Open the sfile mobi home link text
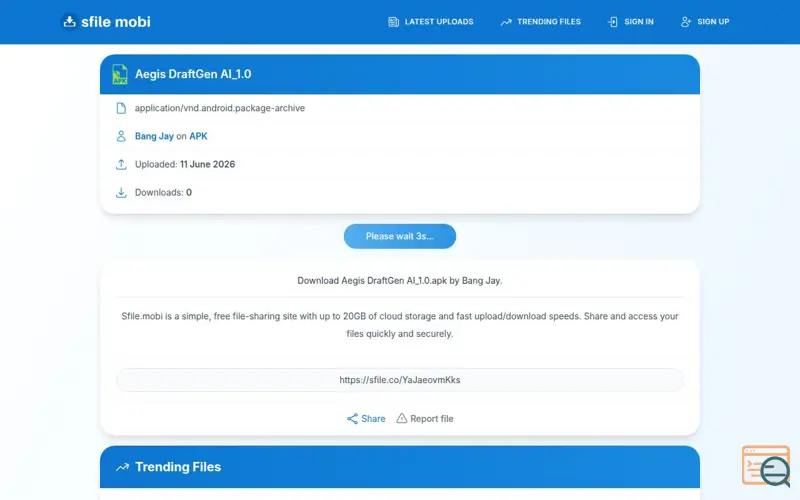Viewport: 800px width, 500px height. (116, 22)
